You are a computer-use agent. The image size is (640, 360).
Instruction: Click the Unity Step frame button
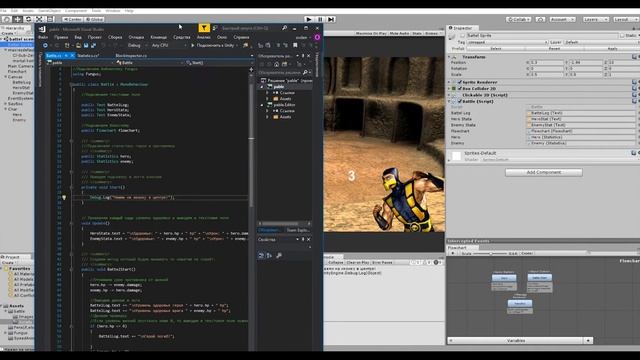331,19
